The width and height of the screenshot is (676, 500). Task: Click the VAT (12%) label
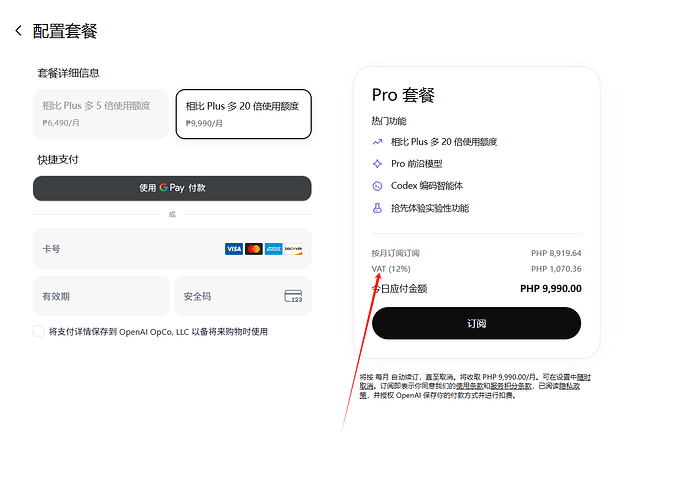[x=391, y=269]
